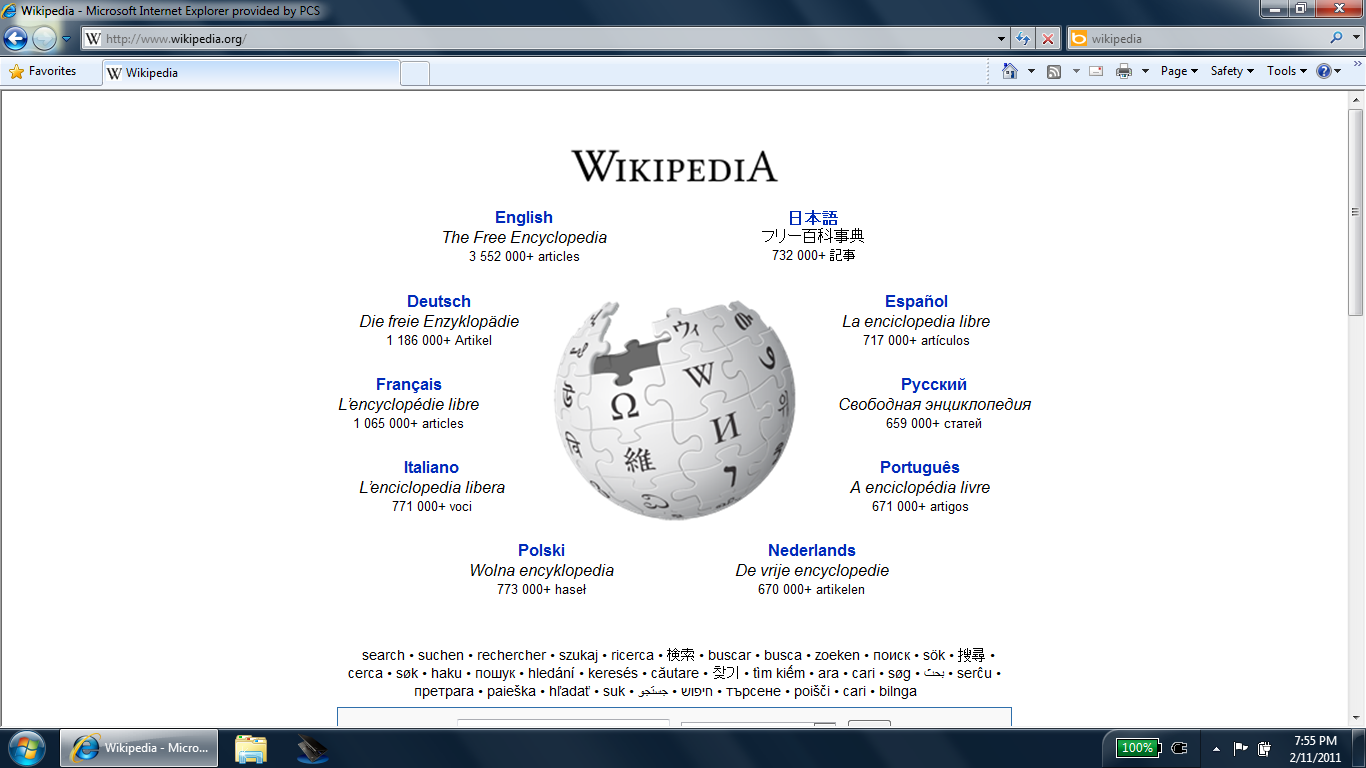Click the Print icon
1366x768 pixels.
tap(1123, 71)
